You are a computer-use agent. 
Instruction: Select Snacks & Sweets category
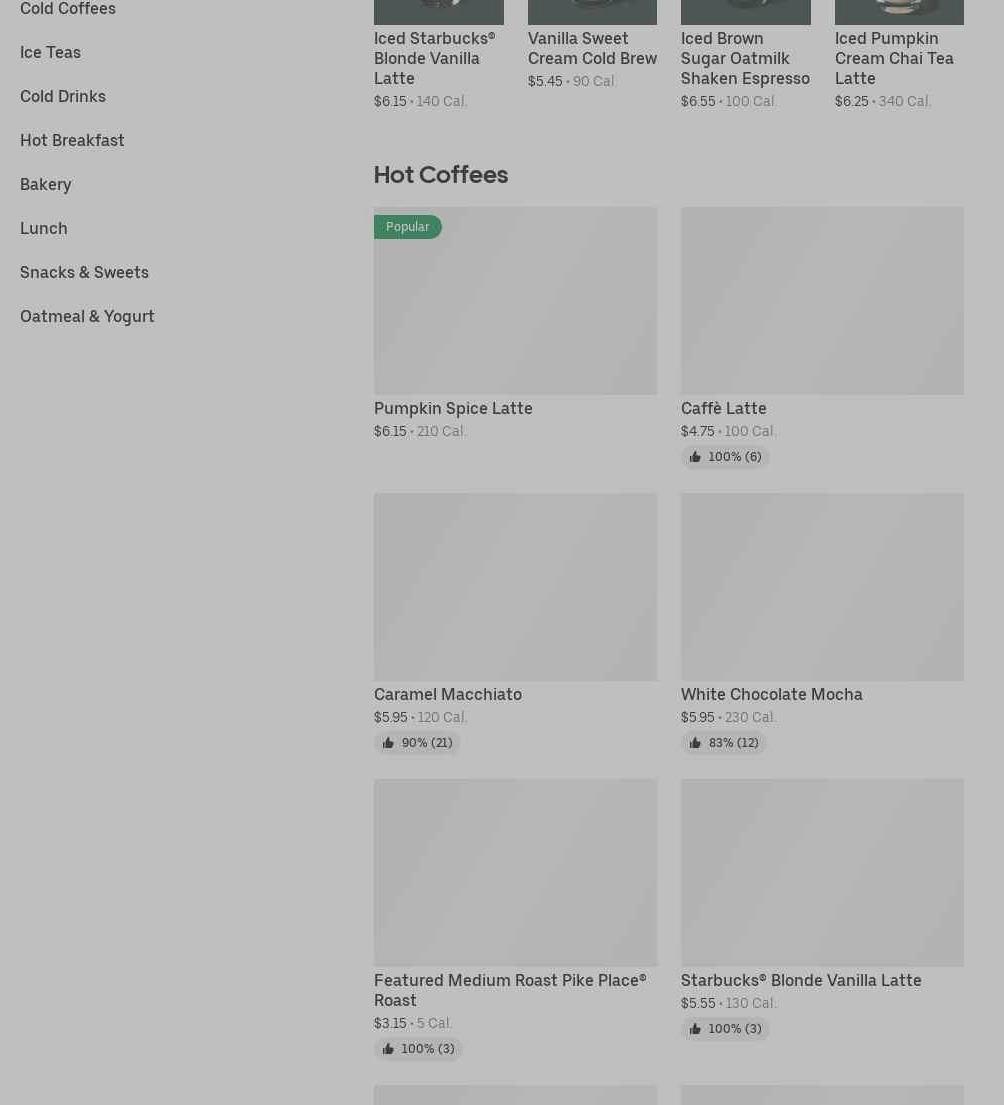click(x=84, y=272)
